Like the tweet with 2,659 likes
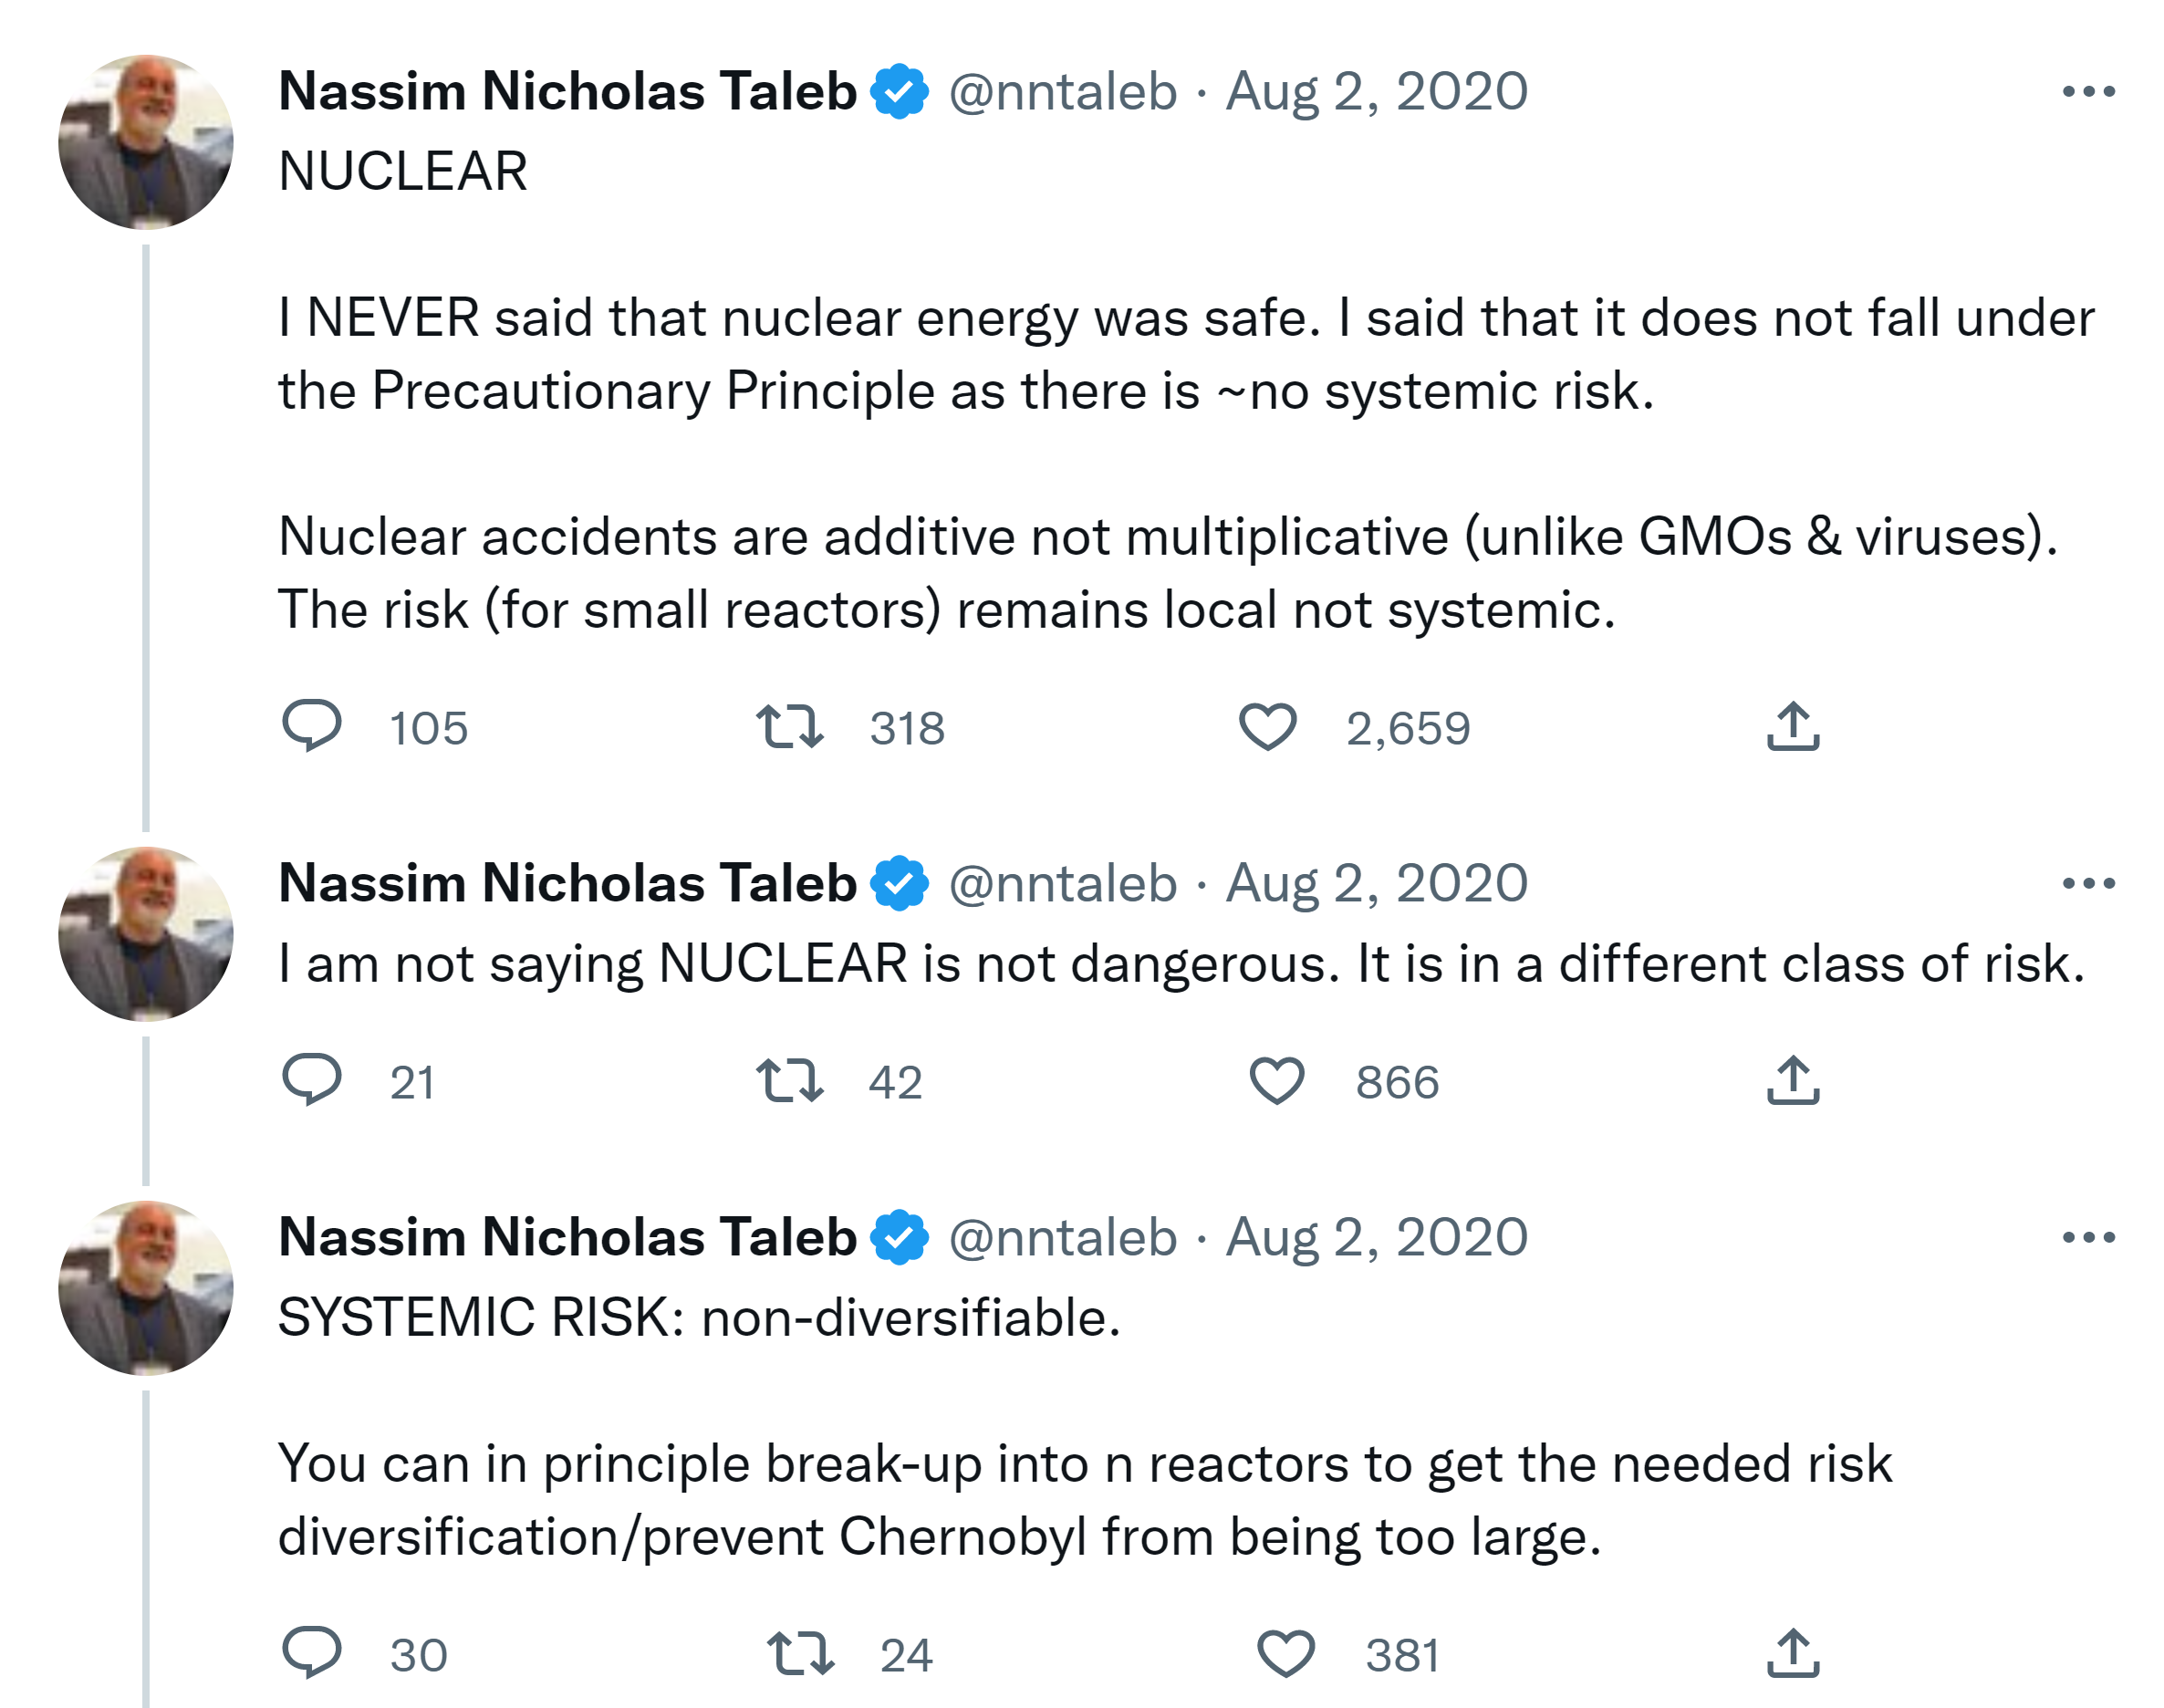Screen dimensions: 2164x1708 pos(1267,726)
